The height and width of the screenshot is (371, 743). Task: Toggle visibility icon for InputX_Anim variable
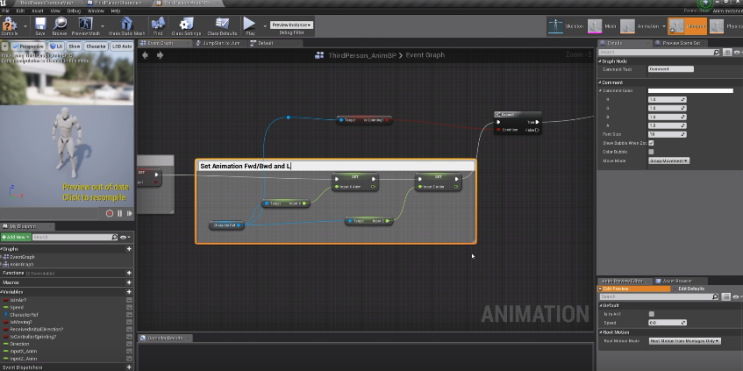129,352
